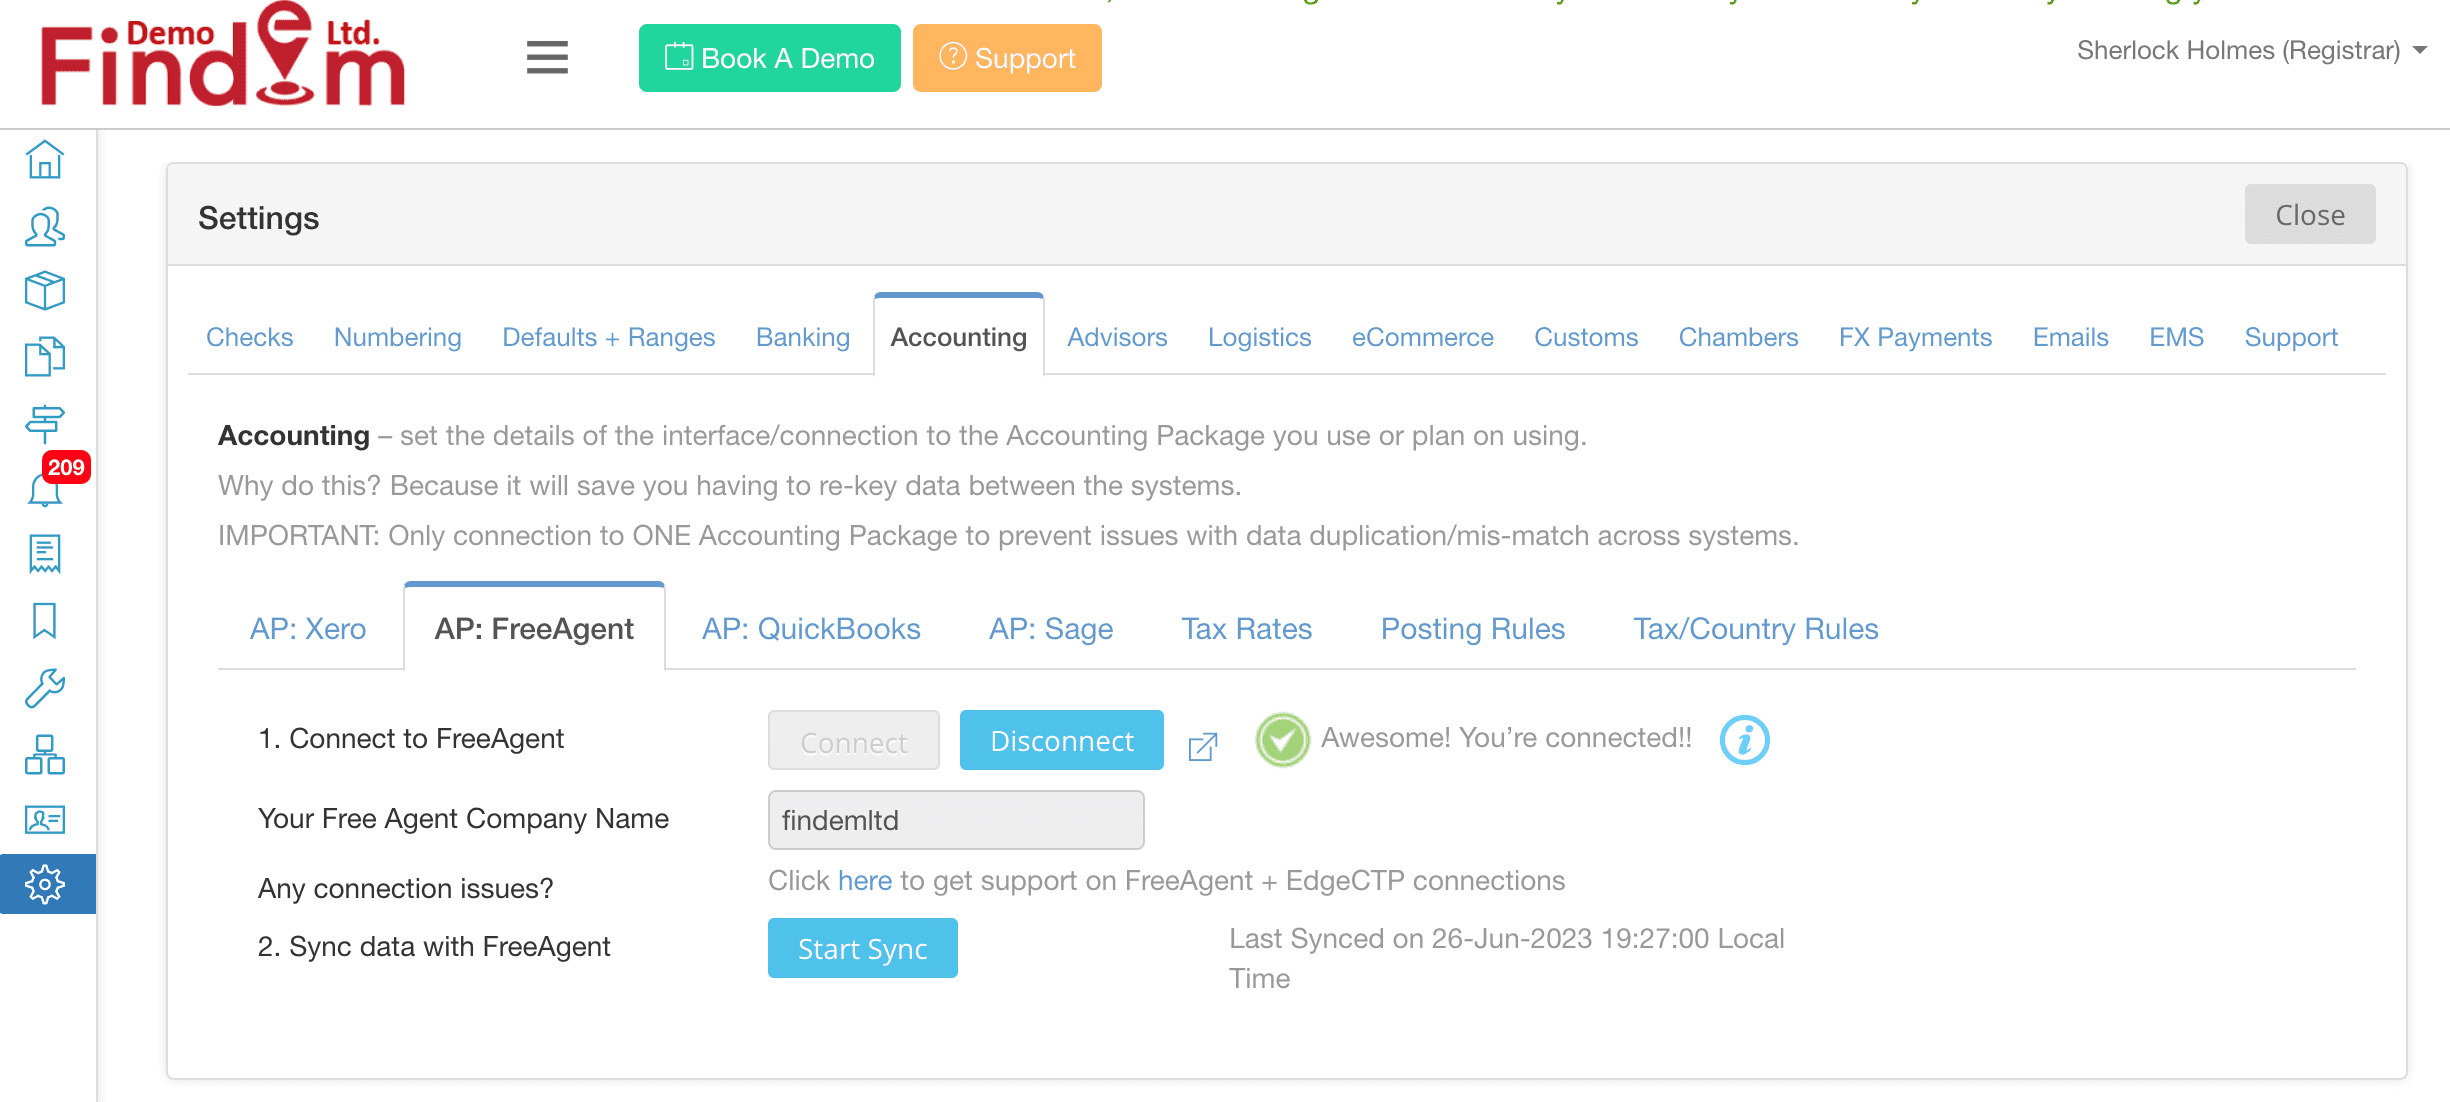Open the Logistics tab
This screenshot has height=1102, width=2450.
click(x=1259, y=337)
